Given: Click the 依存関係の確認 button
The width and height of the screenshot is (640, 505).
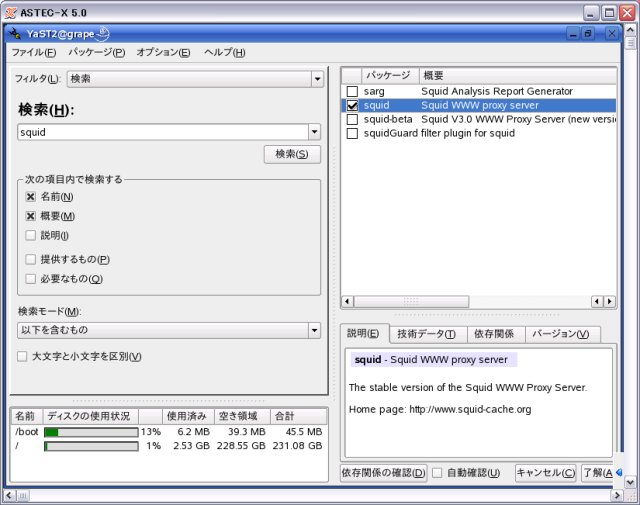Looking at the screenshot, I should [x=383, y=472].
